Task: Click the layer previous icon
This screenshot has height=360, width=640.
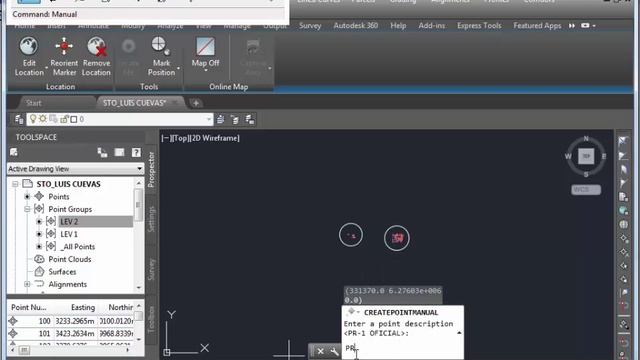Action: pos(235,119)
